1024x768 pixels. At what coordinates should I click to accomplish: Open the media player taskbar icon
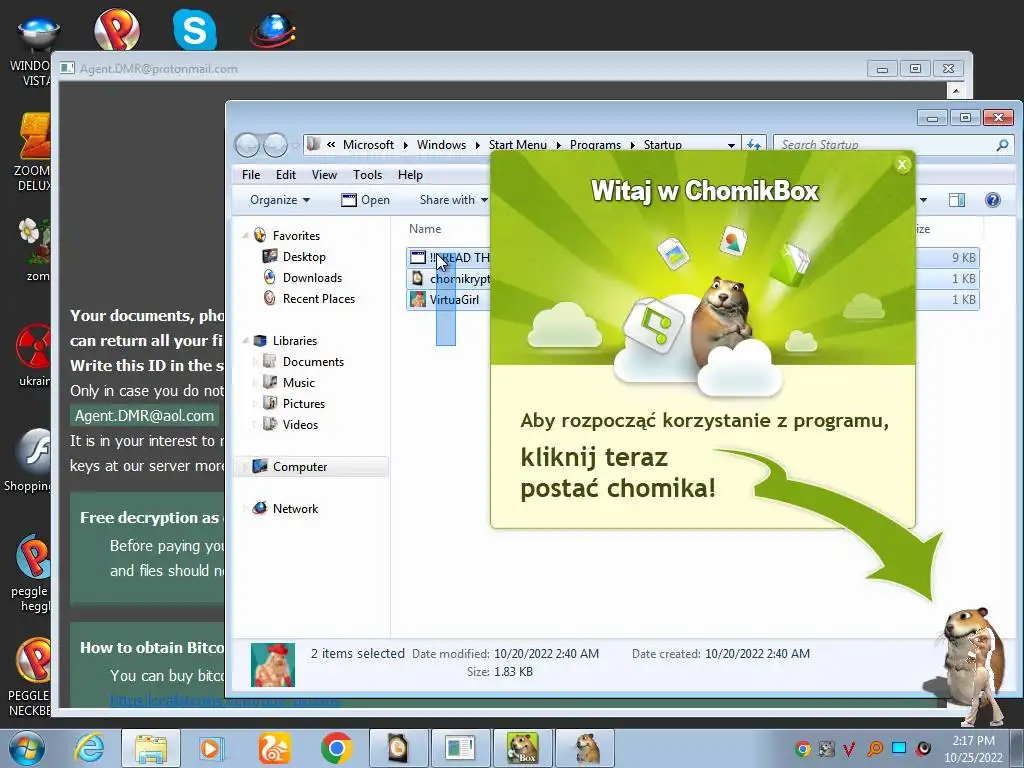(211, 748)
